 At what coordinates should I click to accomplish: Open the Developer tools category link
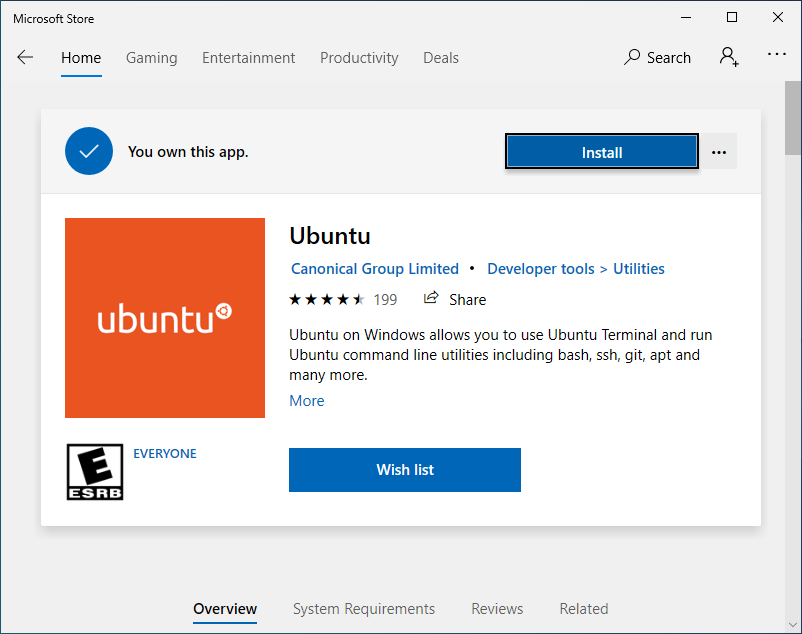pos(541,268)
